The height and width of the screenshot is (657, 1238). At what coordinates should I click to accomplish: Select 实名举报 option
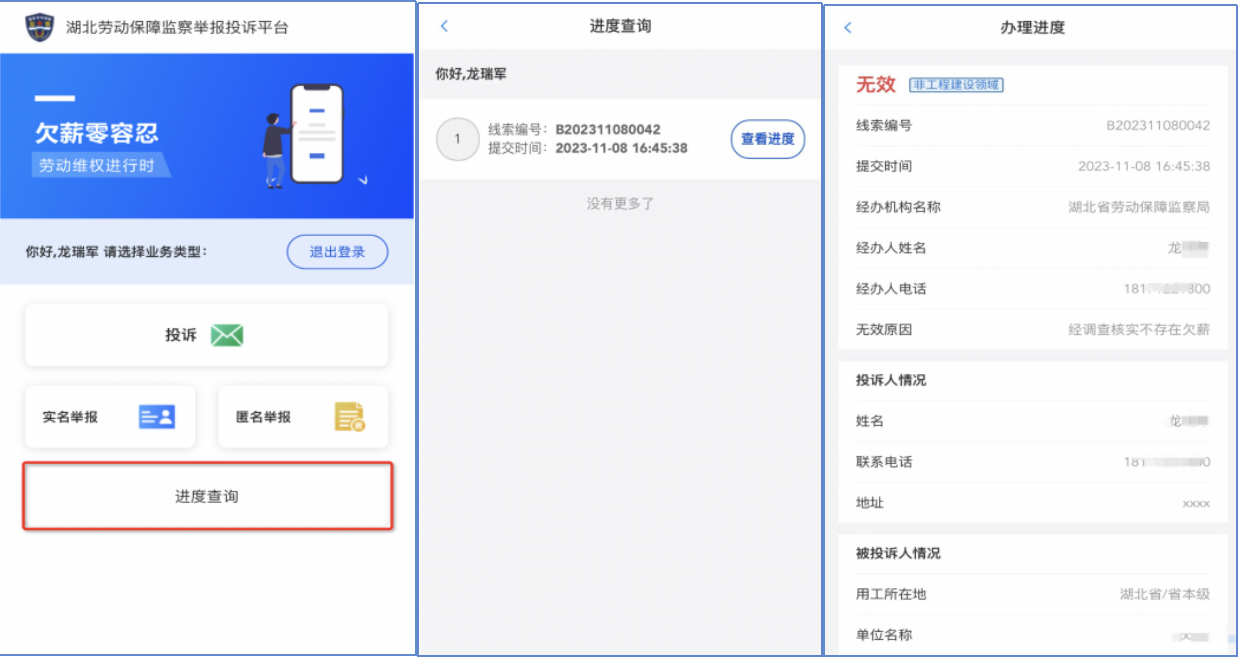[x=109, y=417]
